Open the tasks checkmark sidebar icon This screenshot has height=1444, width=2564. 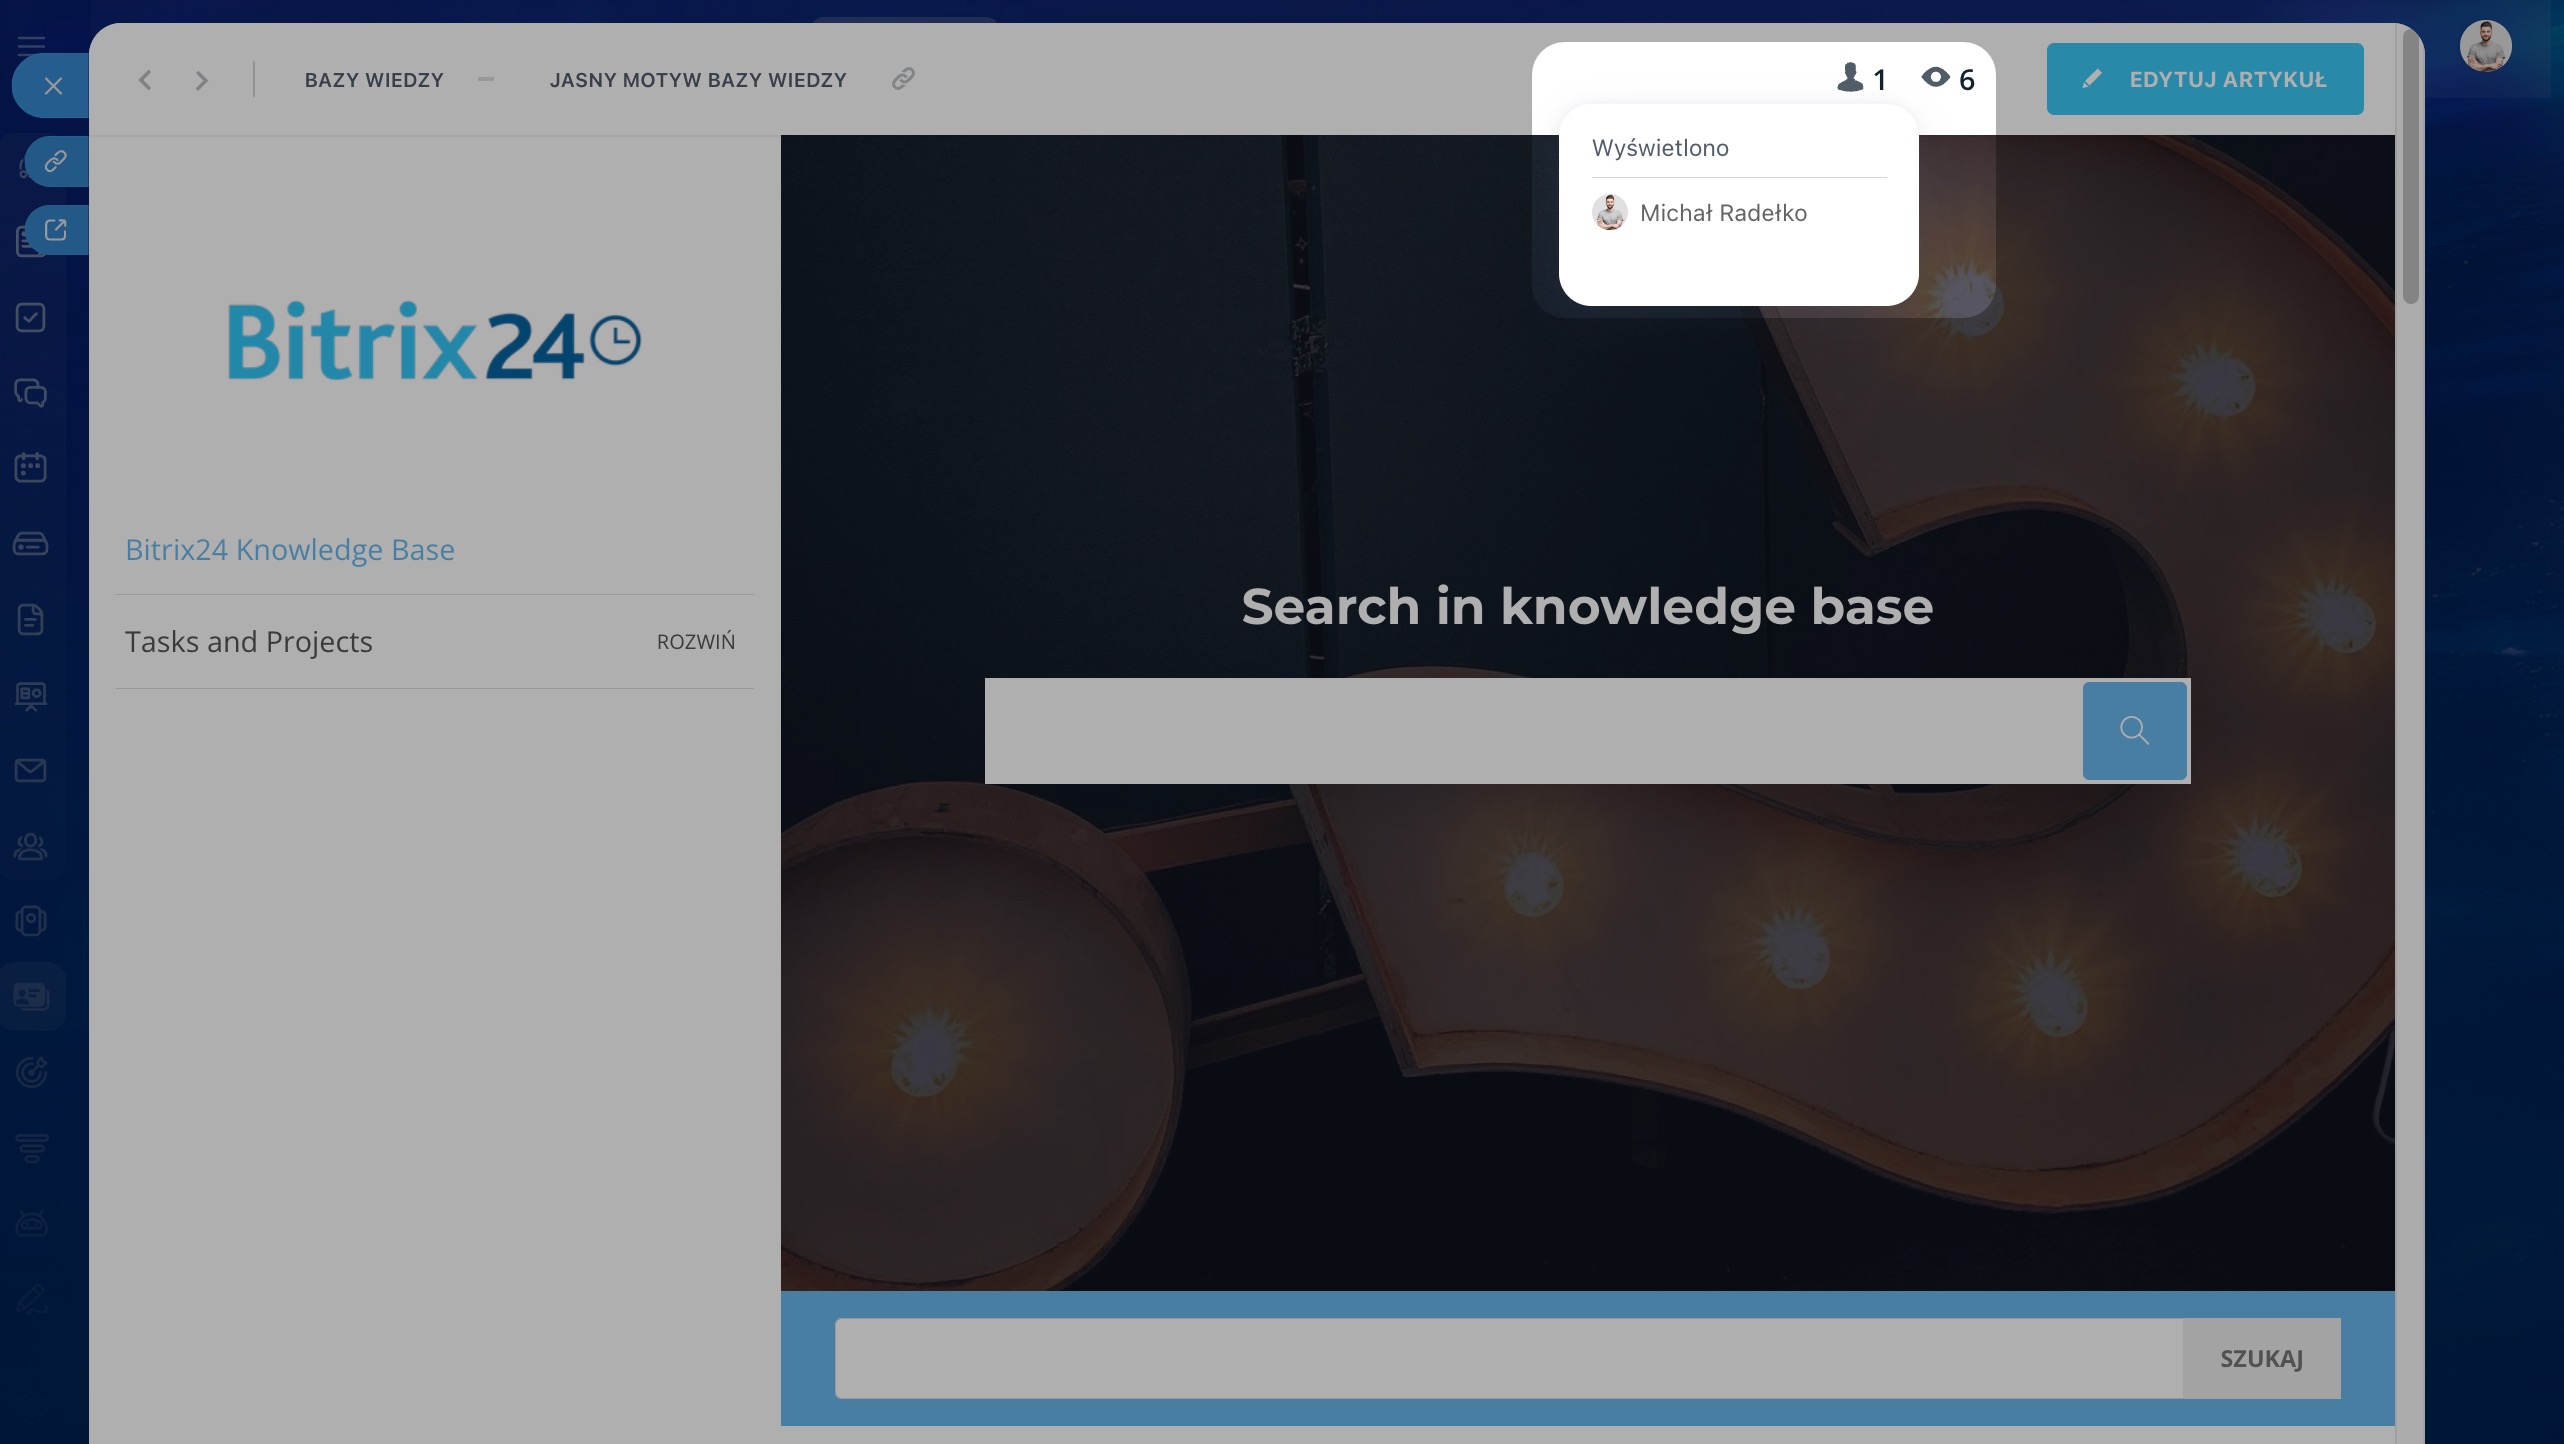click(x=31, y=318)
